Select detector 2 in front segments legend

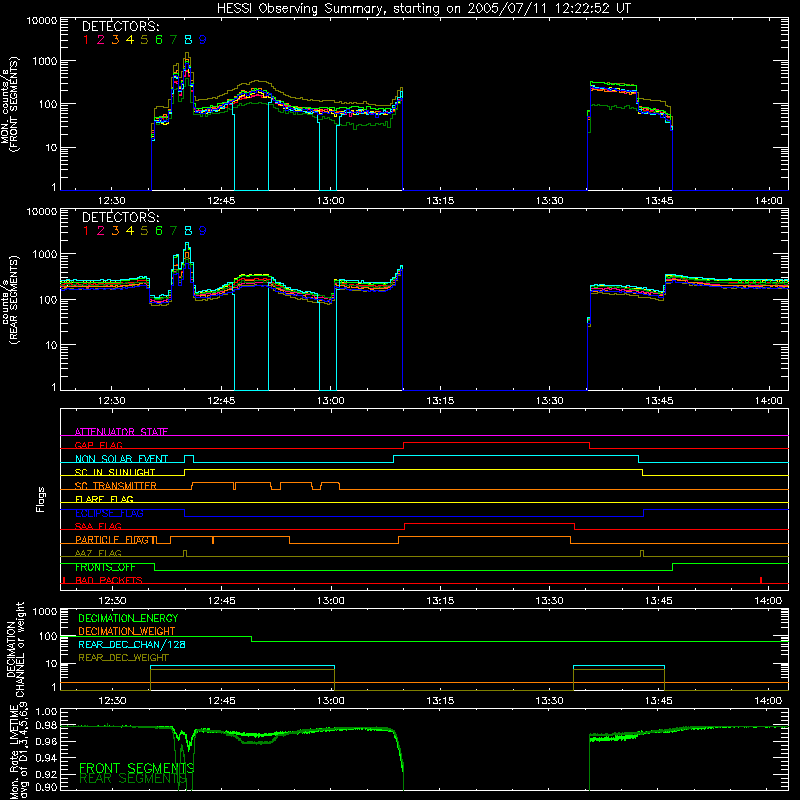coord(101,40)
